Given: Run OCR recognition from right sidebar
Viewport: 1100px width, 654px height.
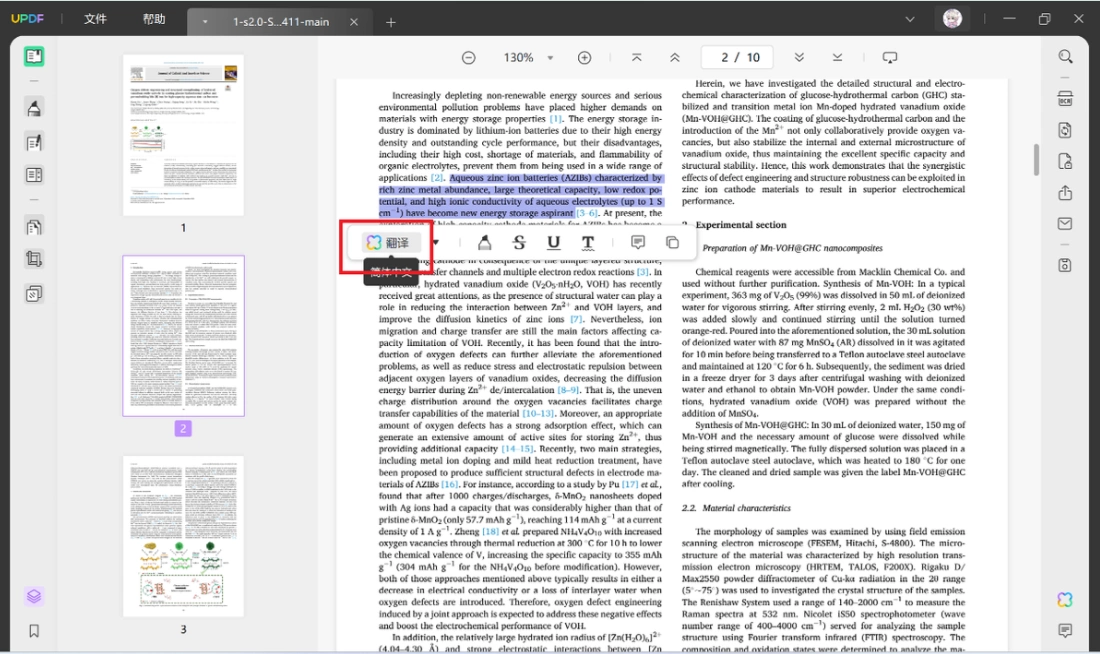Looking at the screenshot, I should [x=1065, y=99].
